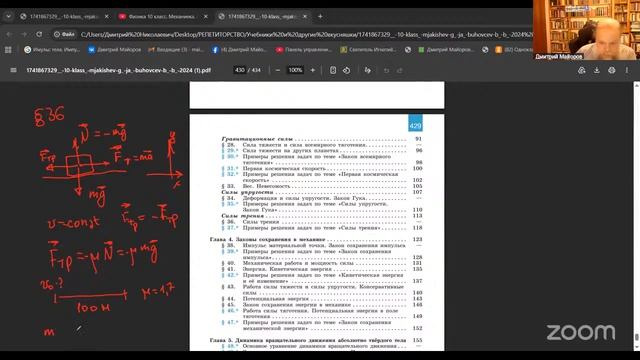Viewport: 640px width, 360px height.
Task: Click the Файл site info chip
Action: (x=64, y=34)
